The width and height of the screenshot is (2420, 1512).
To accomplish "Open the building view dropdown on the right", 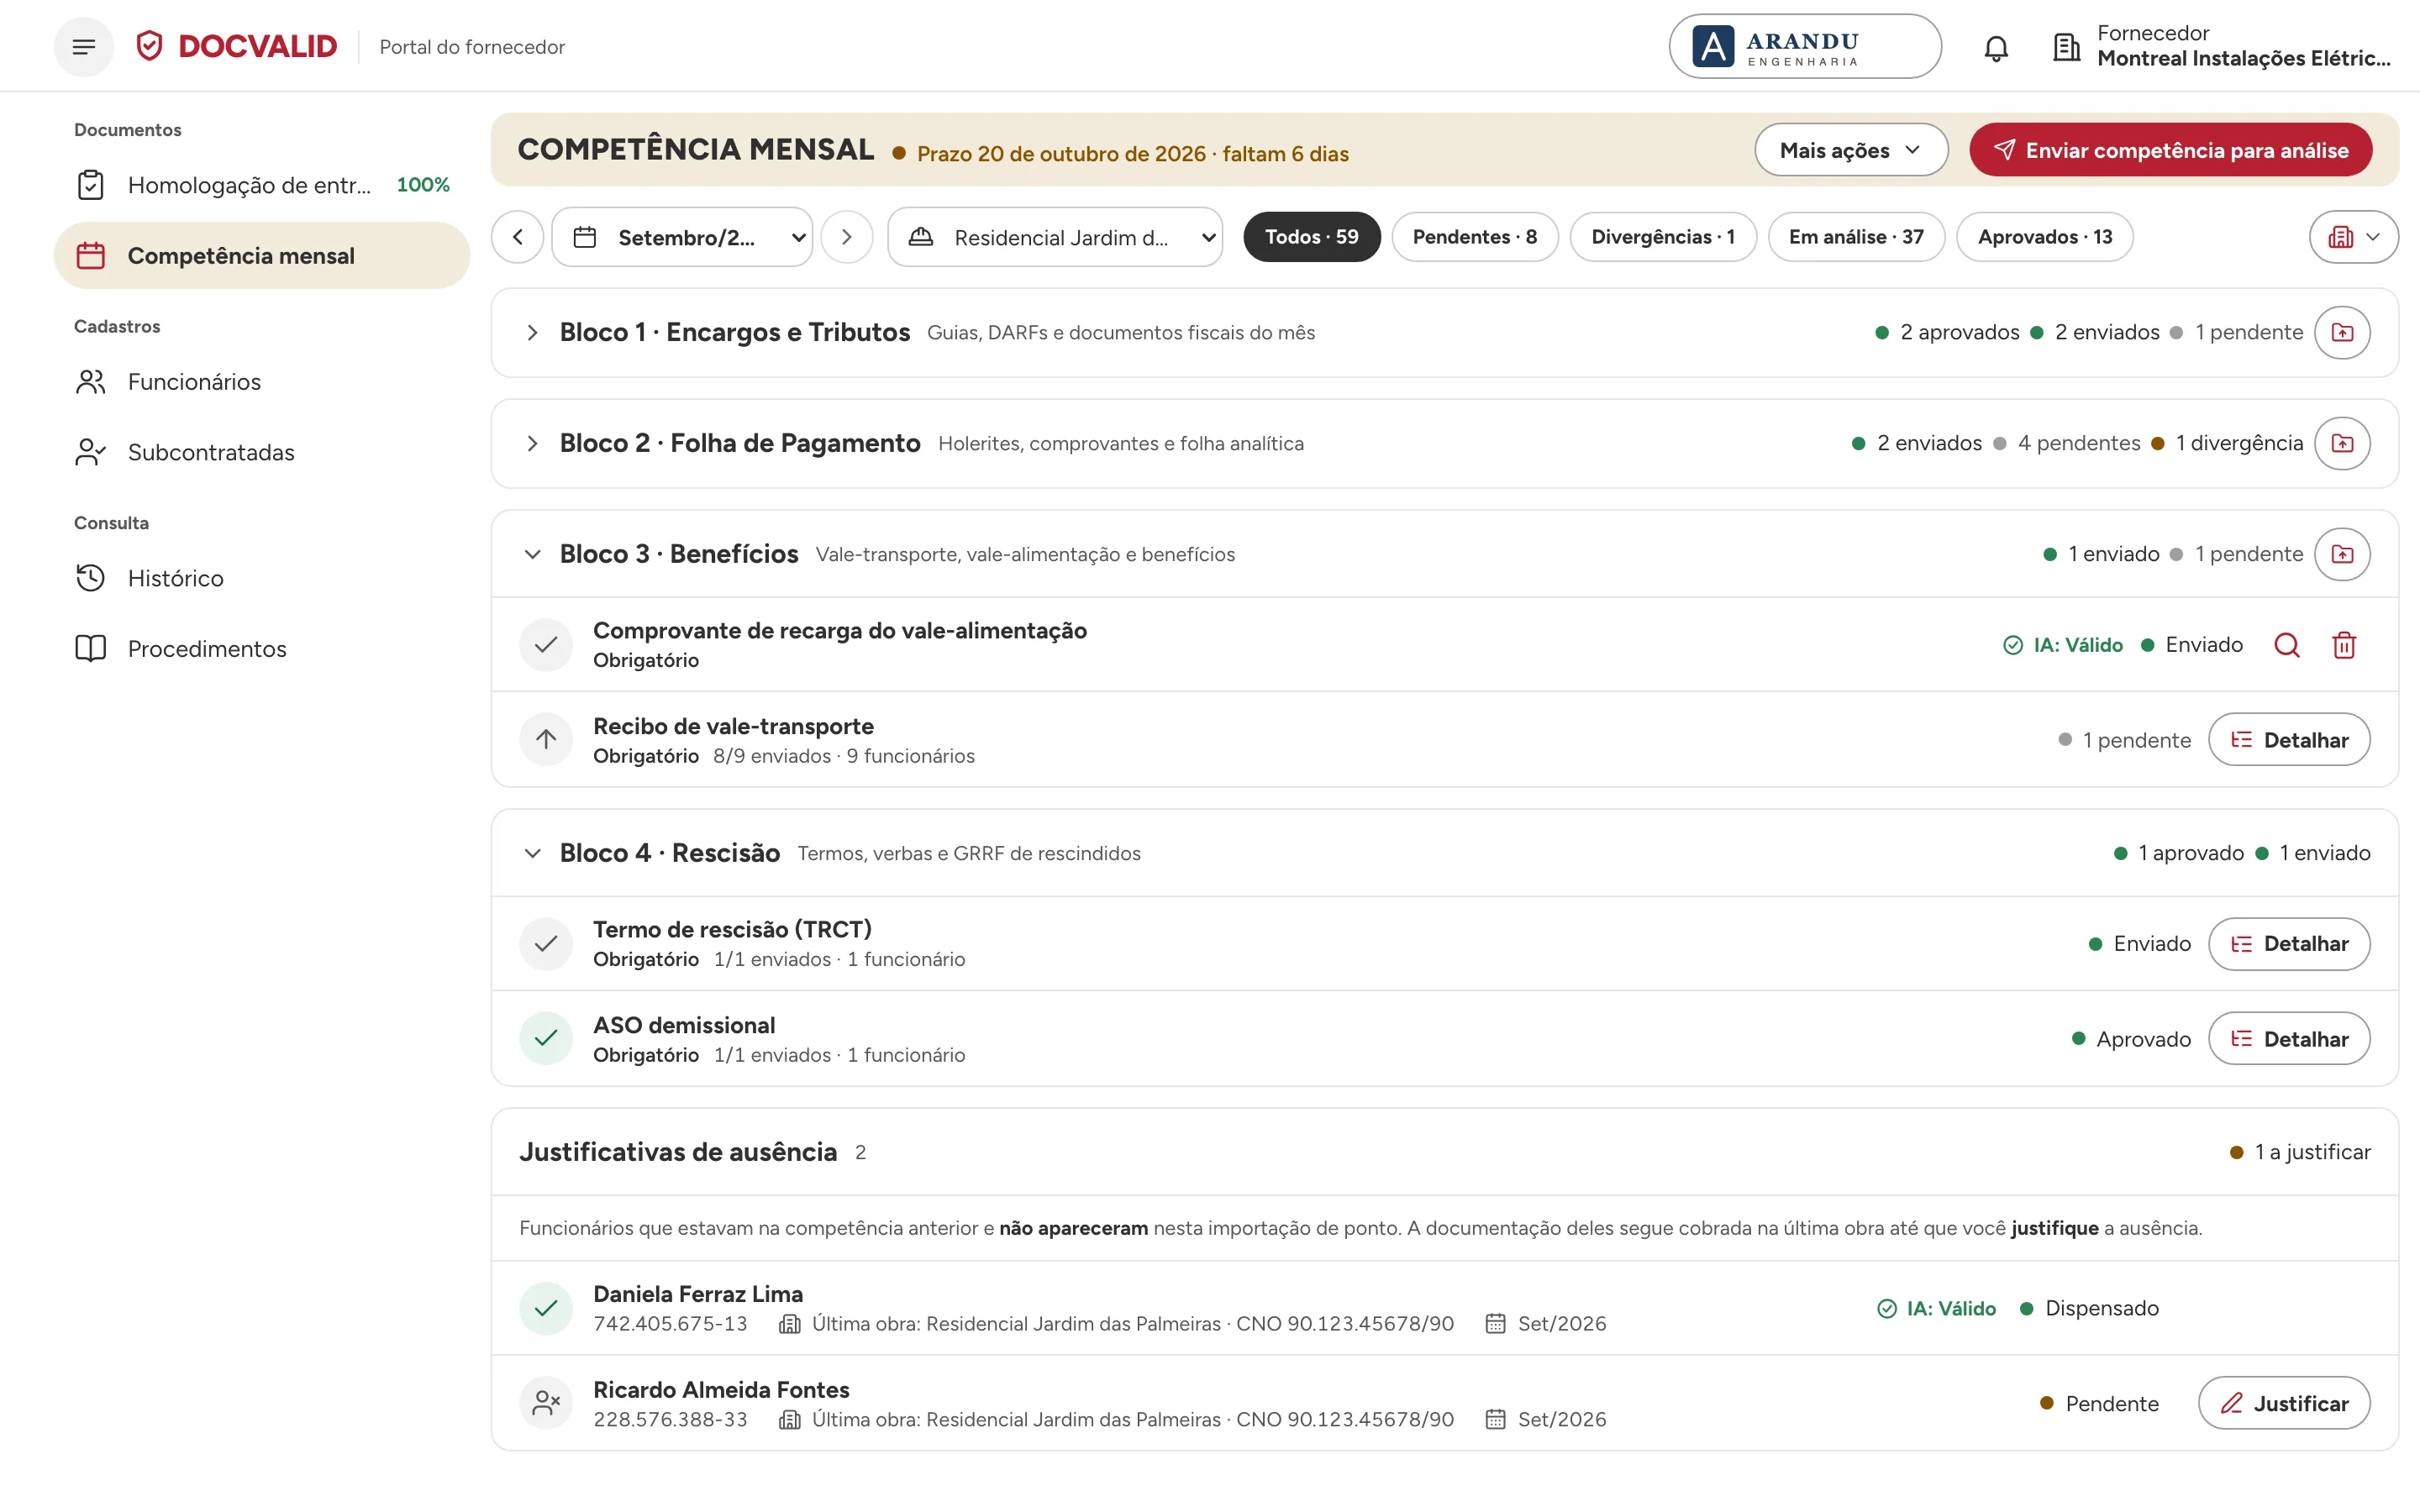I will [2354, 237].
